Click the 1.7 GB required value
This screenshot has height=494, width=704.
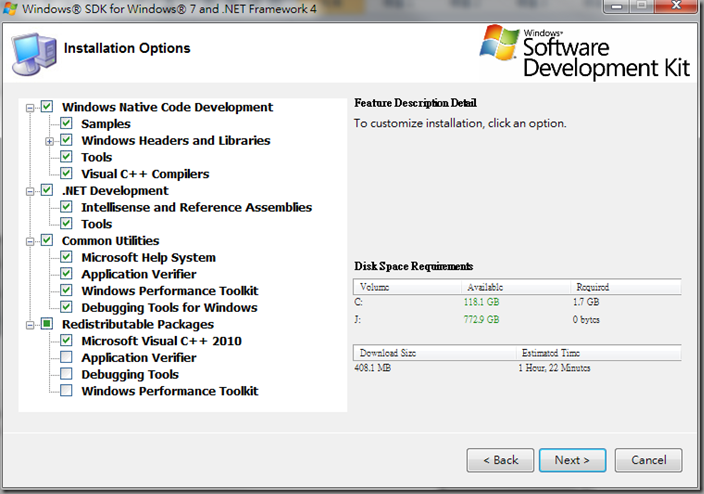click(586, 302)
